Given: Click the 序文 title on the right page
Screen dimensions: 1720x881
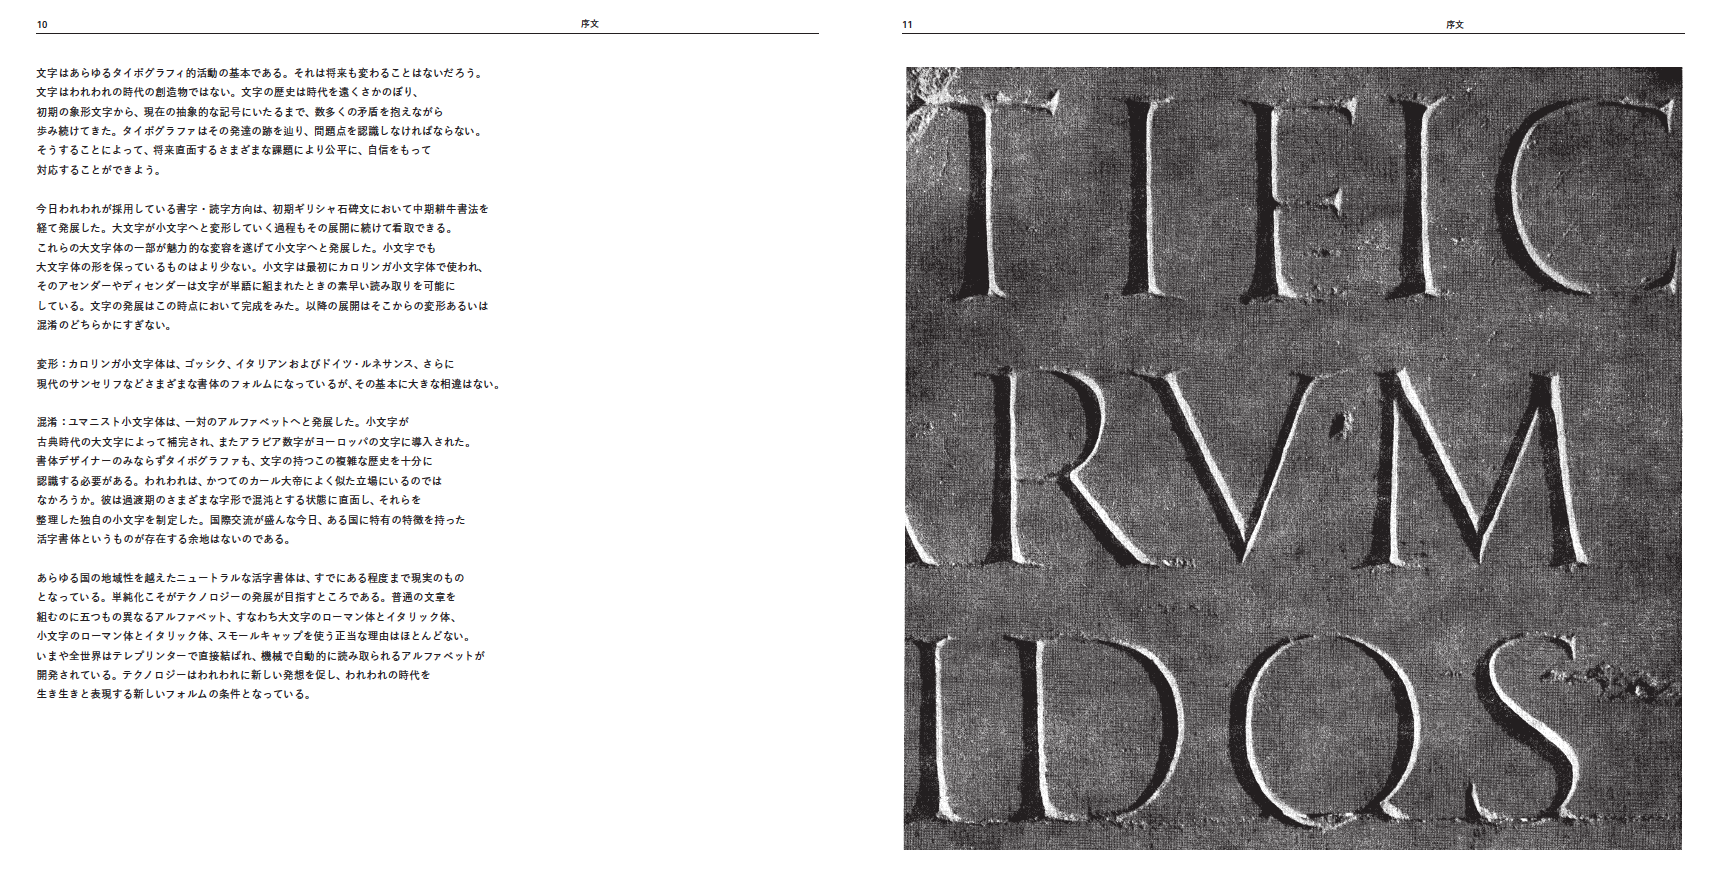Looking at the screenshot, I should [1455, 24].
